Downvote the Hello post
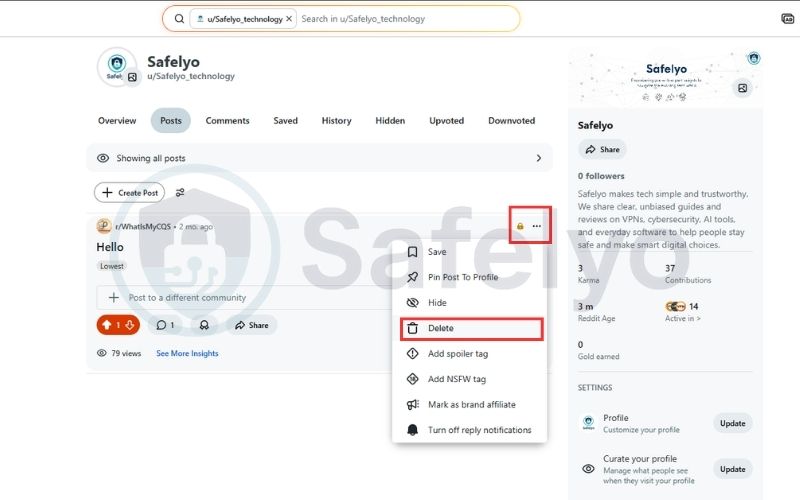The width and height of the screenshot is (800, 500). 130,325
